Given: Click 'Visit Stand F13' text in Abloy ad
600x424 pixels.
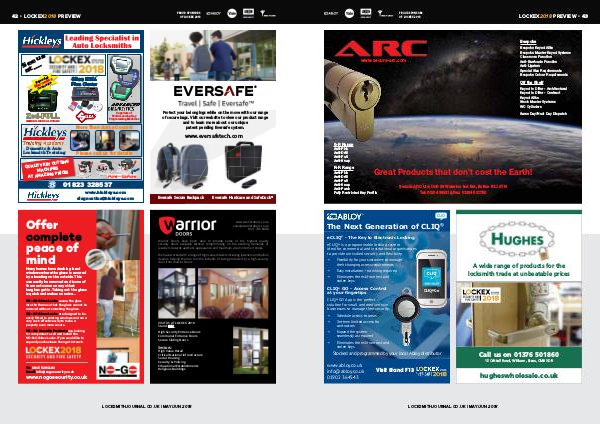Looking at the screenshot, I should [394, 370].
